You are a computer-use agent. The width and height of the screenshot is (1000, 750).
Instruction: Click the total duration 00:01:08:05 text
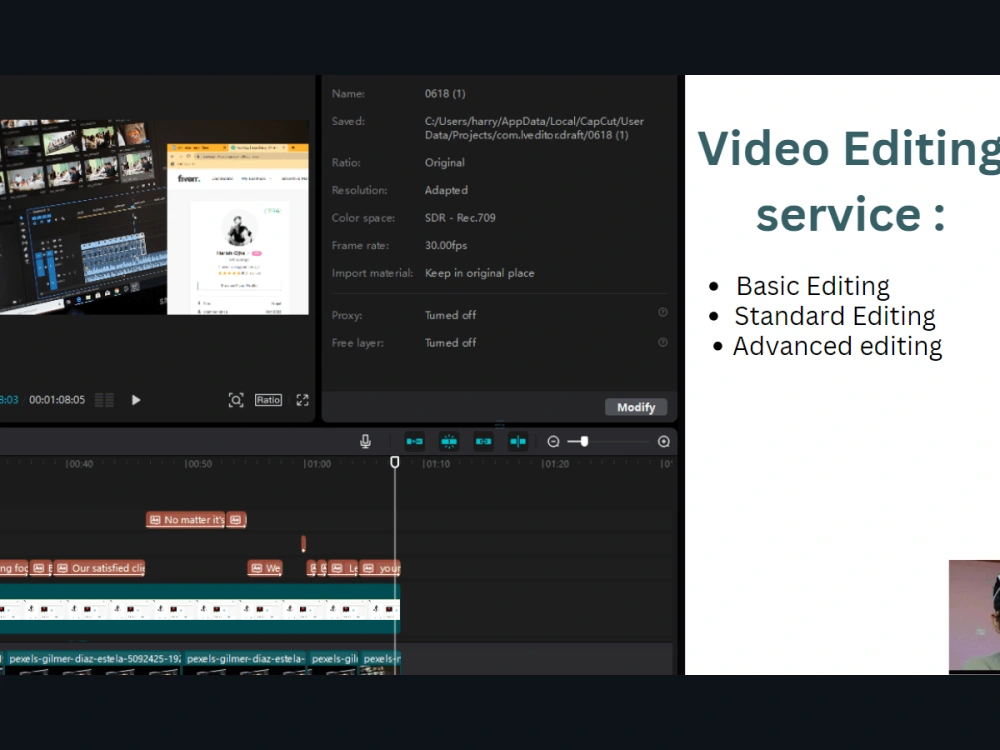pos(57,400)
